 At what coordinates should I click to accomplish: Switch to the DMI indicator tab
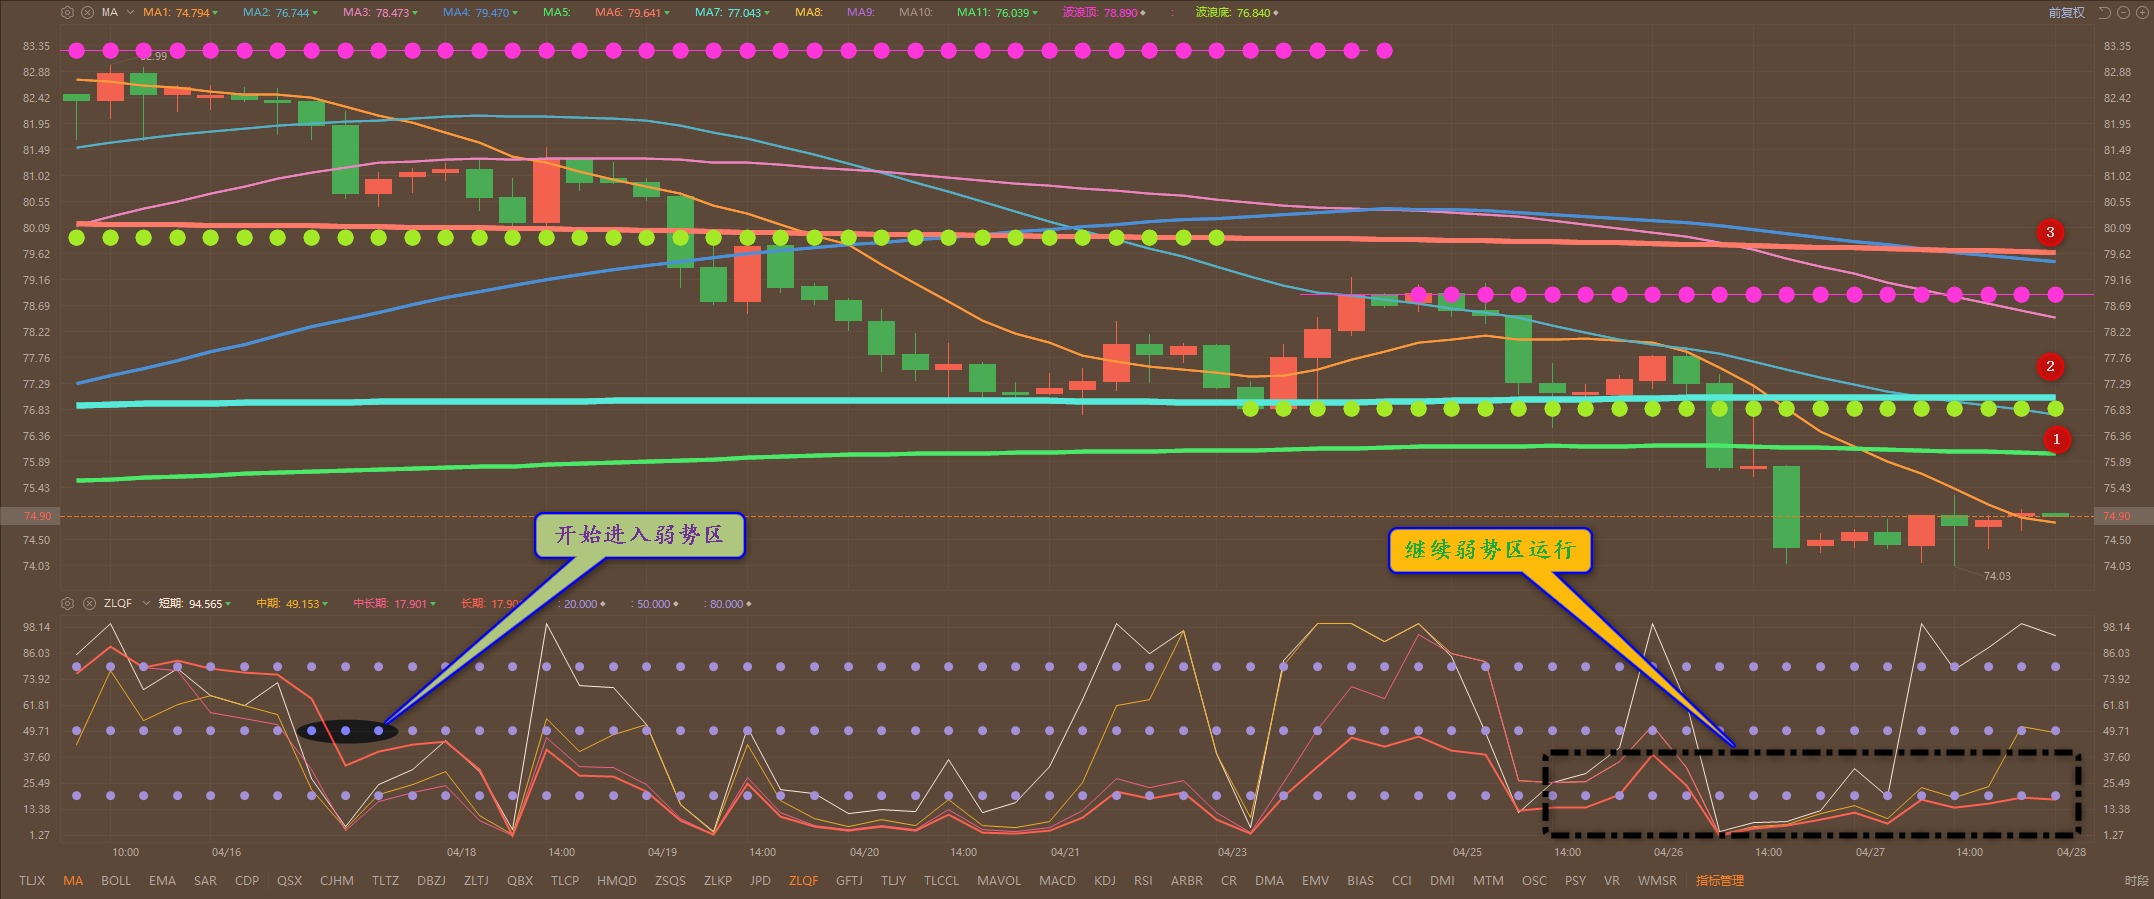(x=1442, y=881)
